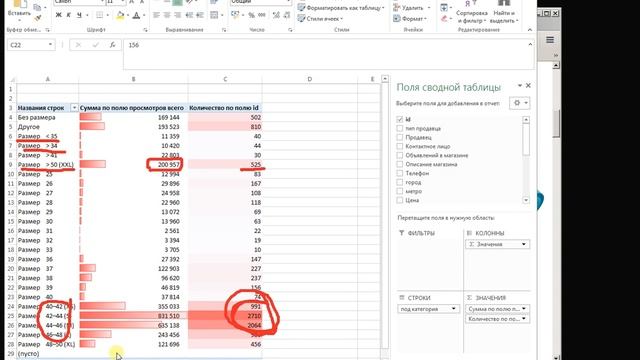Image resolution: width=640 pixels, height=360 pixels.
Task: Click merge and center cells icon
Action: pyautogui.click(x=214, y=15)
